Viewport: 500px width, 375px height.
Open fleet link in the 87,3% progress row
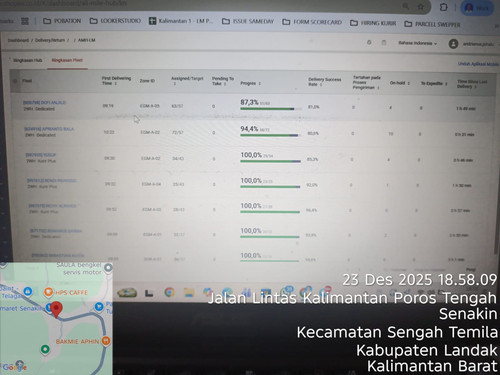click(44, 103)
